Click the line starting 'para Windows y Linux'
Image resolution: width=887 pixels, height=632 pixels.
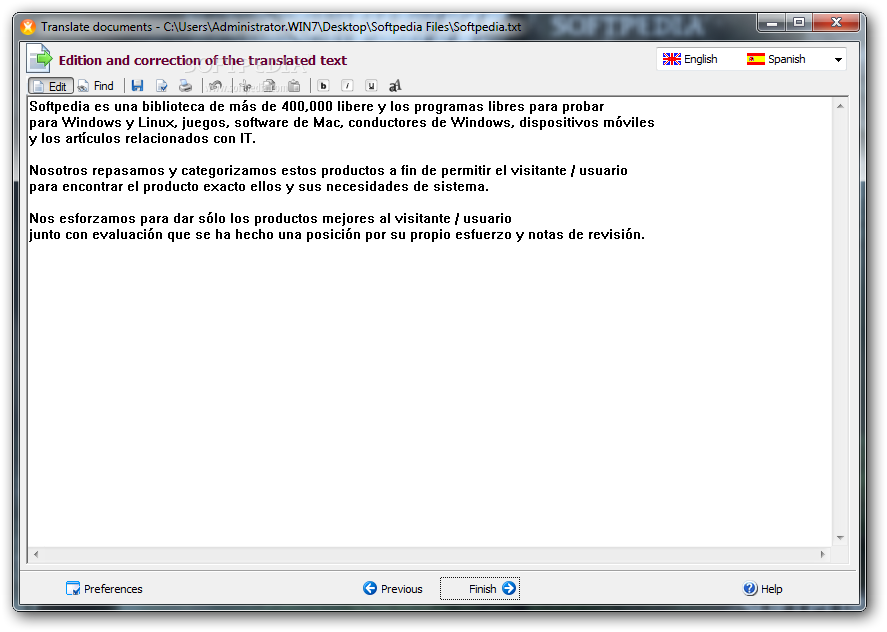pyautogui.click(x=342, y=123)
